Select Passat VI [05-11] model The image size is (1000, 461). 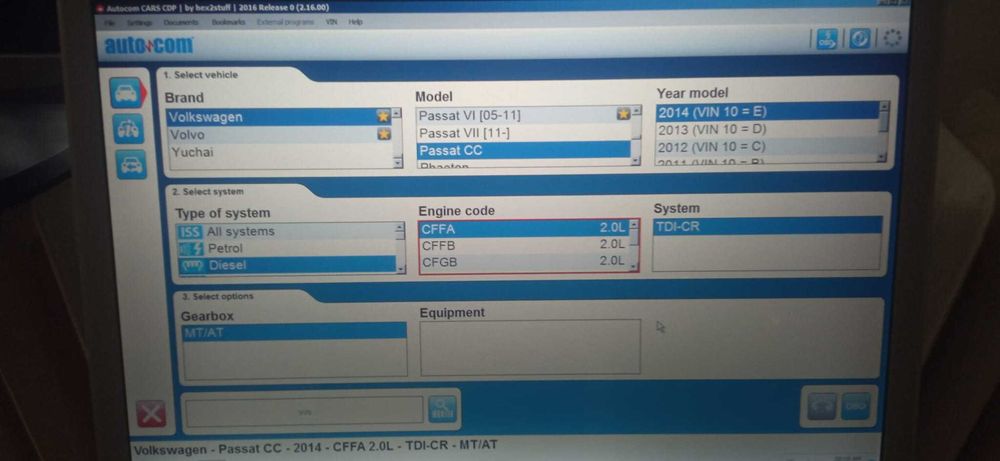click(x=523, y=115)
